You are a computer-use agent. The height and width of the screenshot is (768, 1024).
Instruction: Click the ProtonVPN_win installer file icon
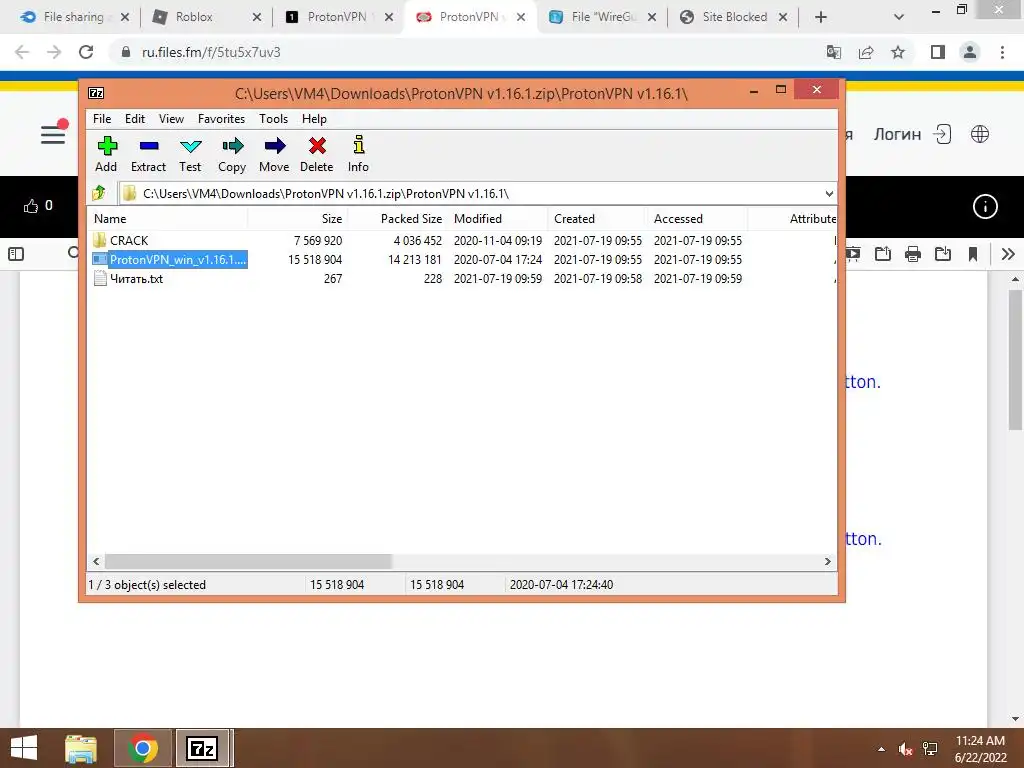click(x=100, y=259)
